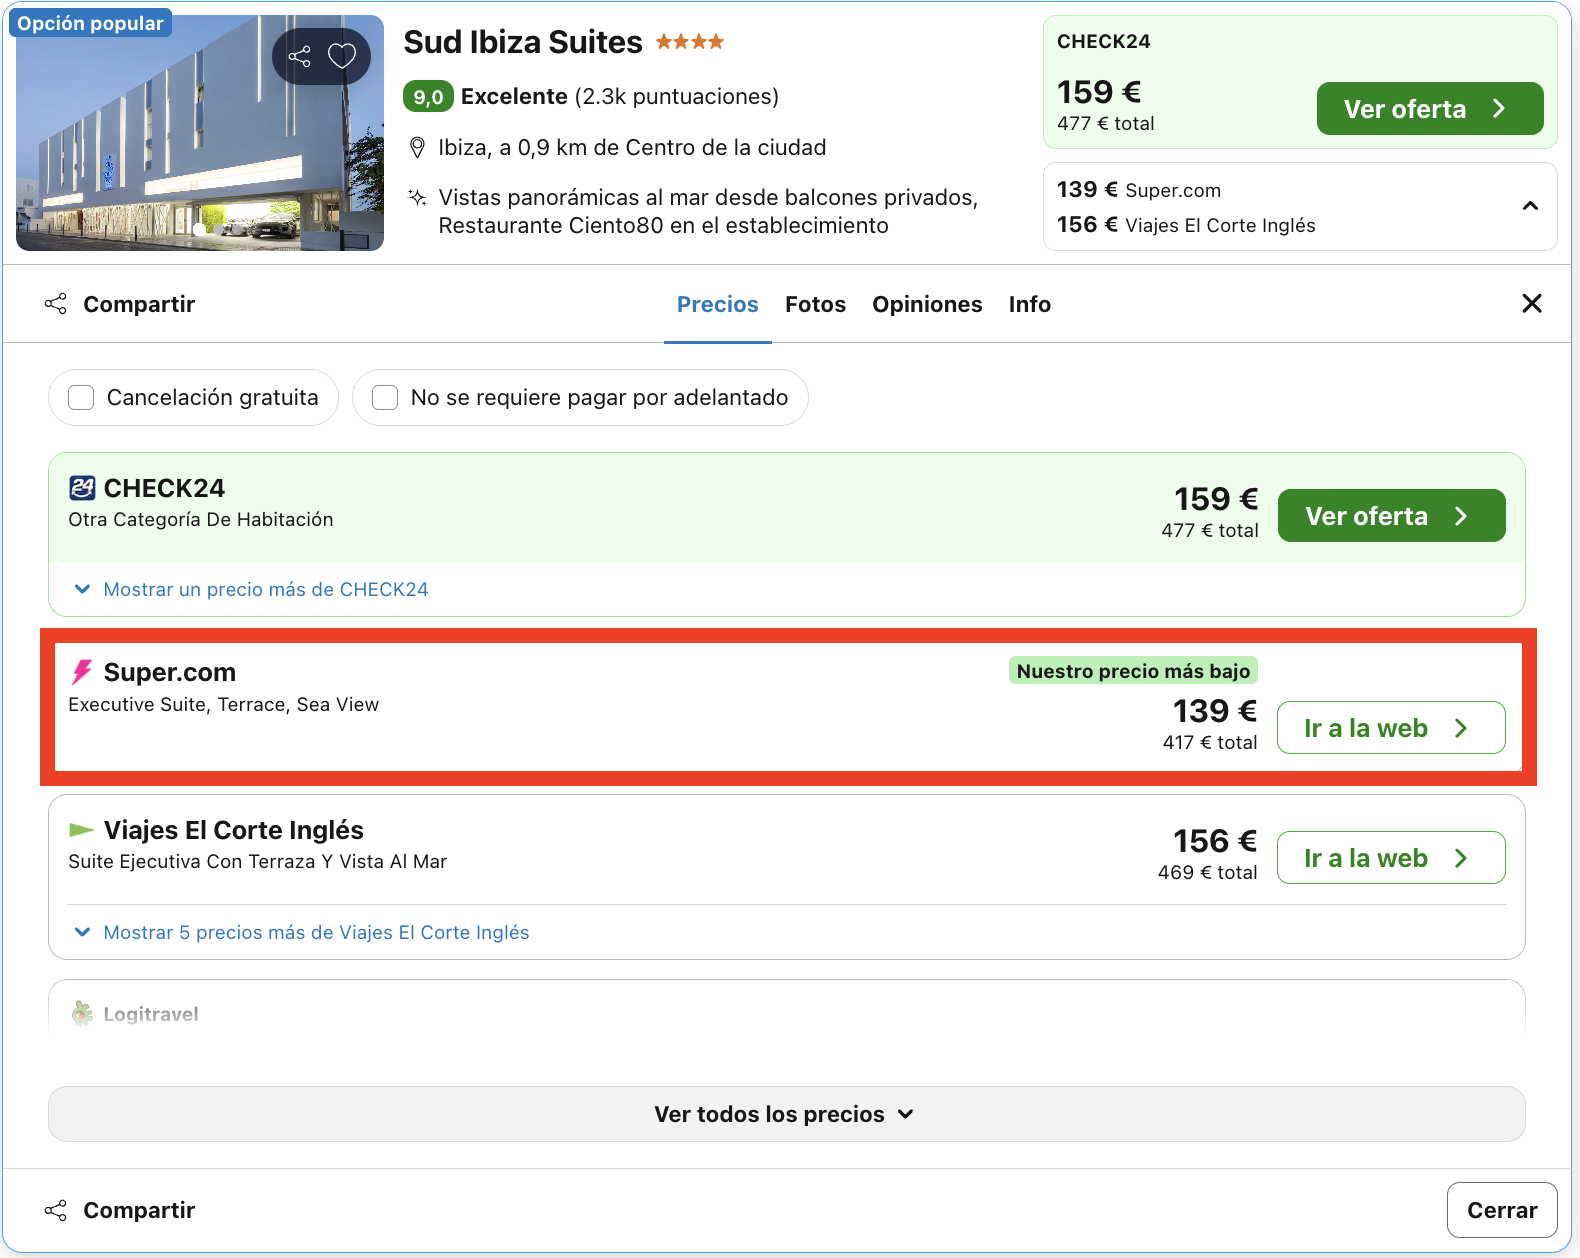Click the share icon on hotel photo

(299, 56)
